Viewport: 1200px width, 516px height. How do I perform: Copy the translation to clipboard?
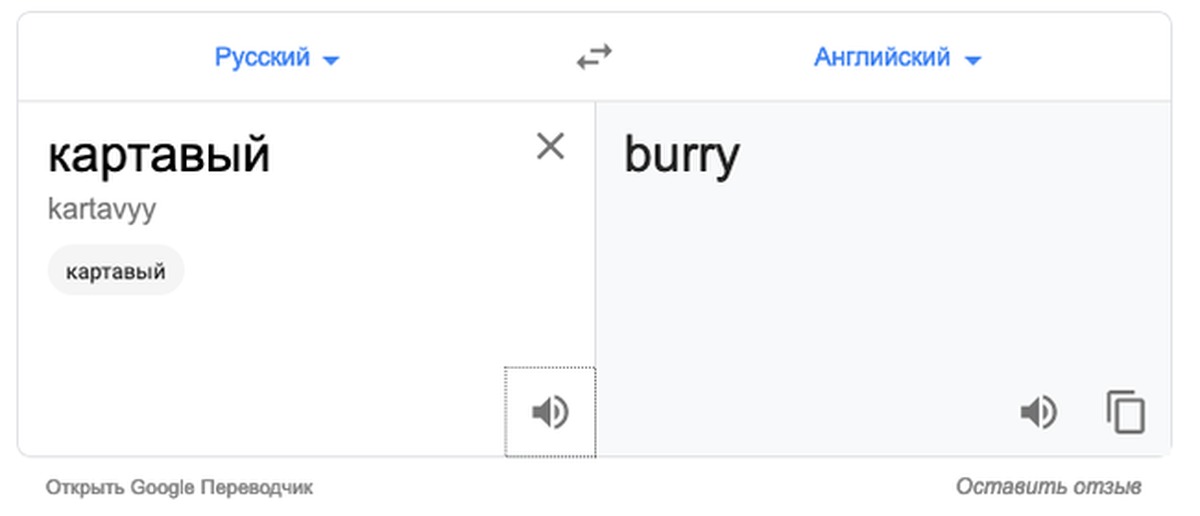coord(1126,412)
